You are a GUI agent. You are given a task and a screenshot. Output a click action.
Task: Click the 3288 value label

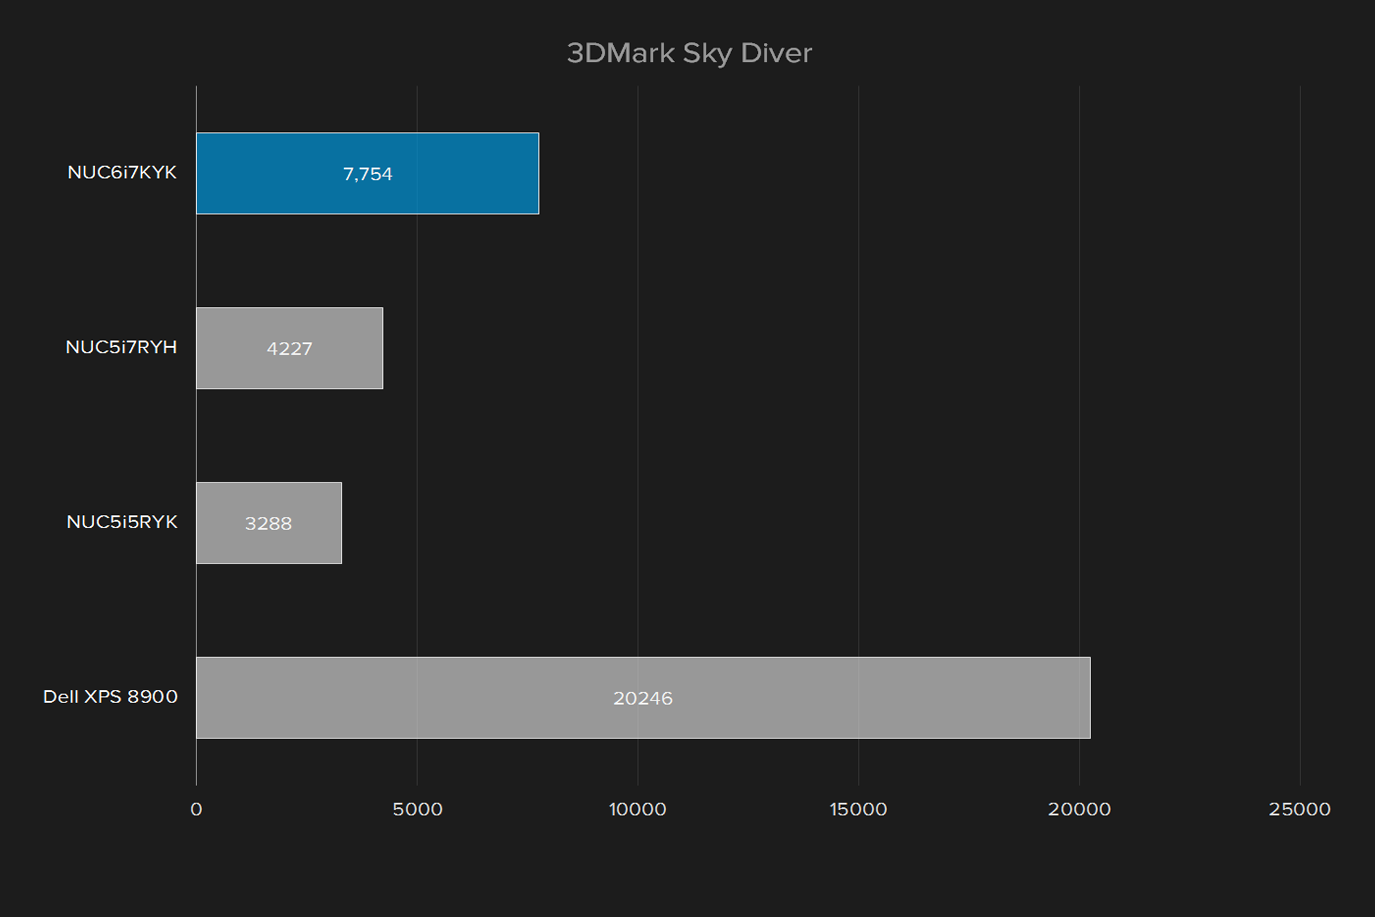269,524
